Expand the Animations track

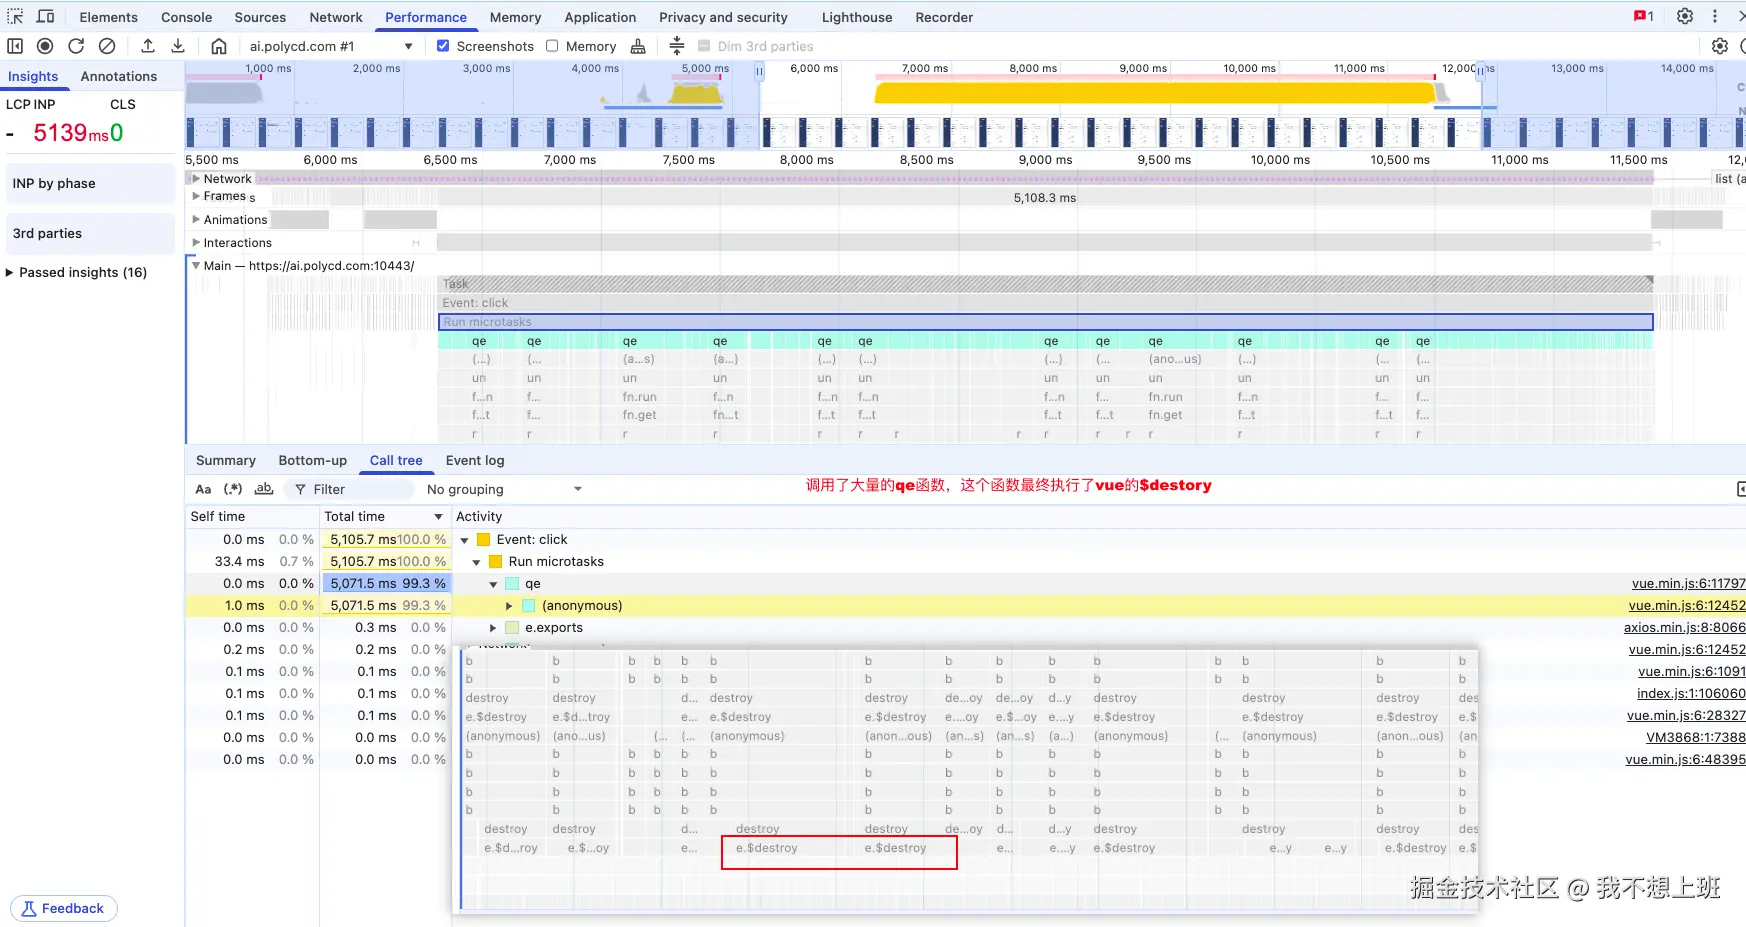coord(196,219)
